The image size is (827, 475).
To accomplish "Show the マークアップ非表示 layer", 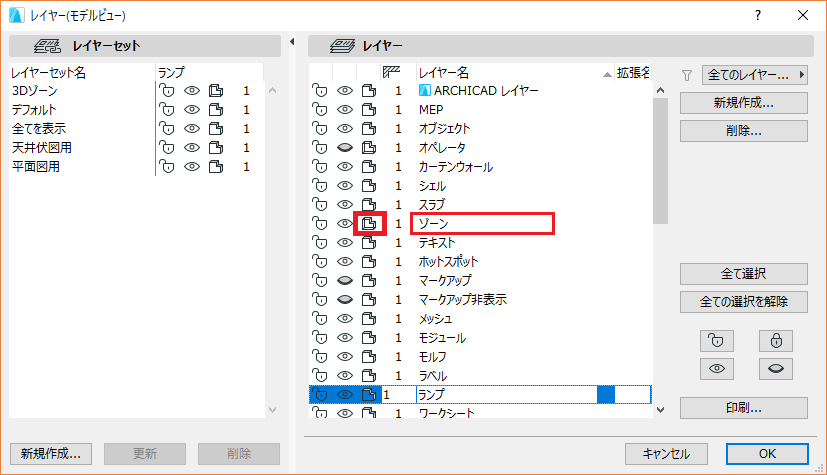I will click(x=344, y=299).
